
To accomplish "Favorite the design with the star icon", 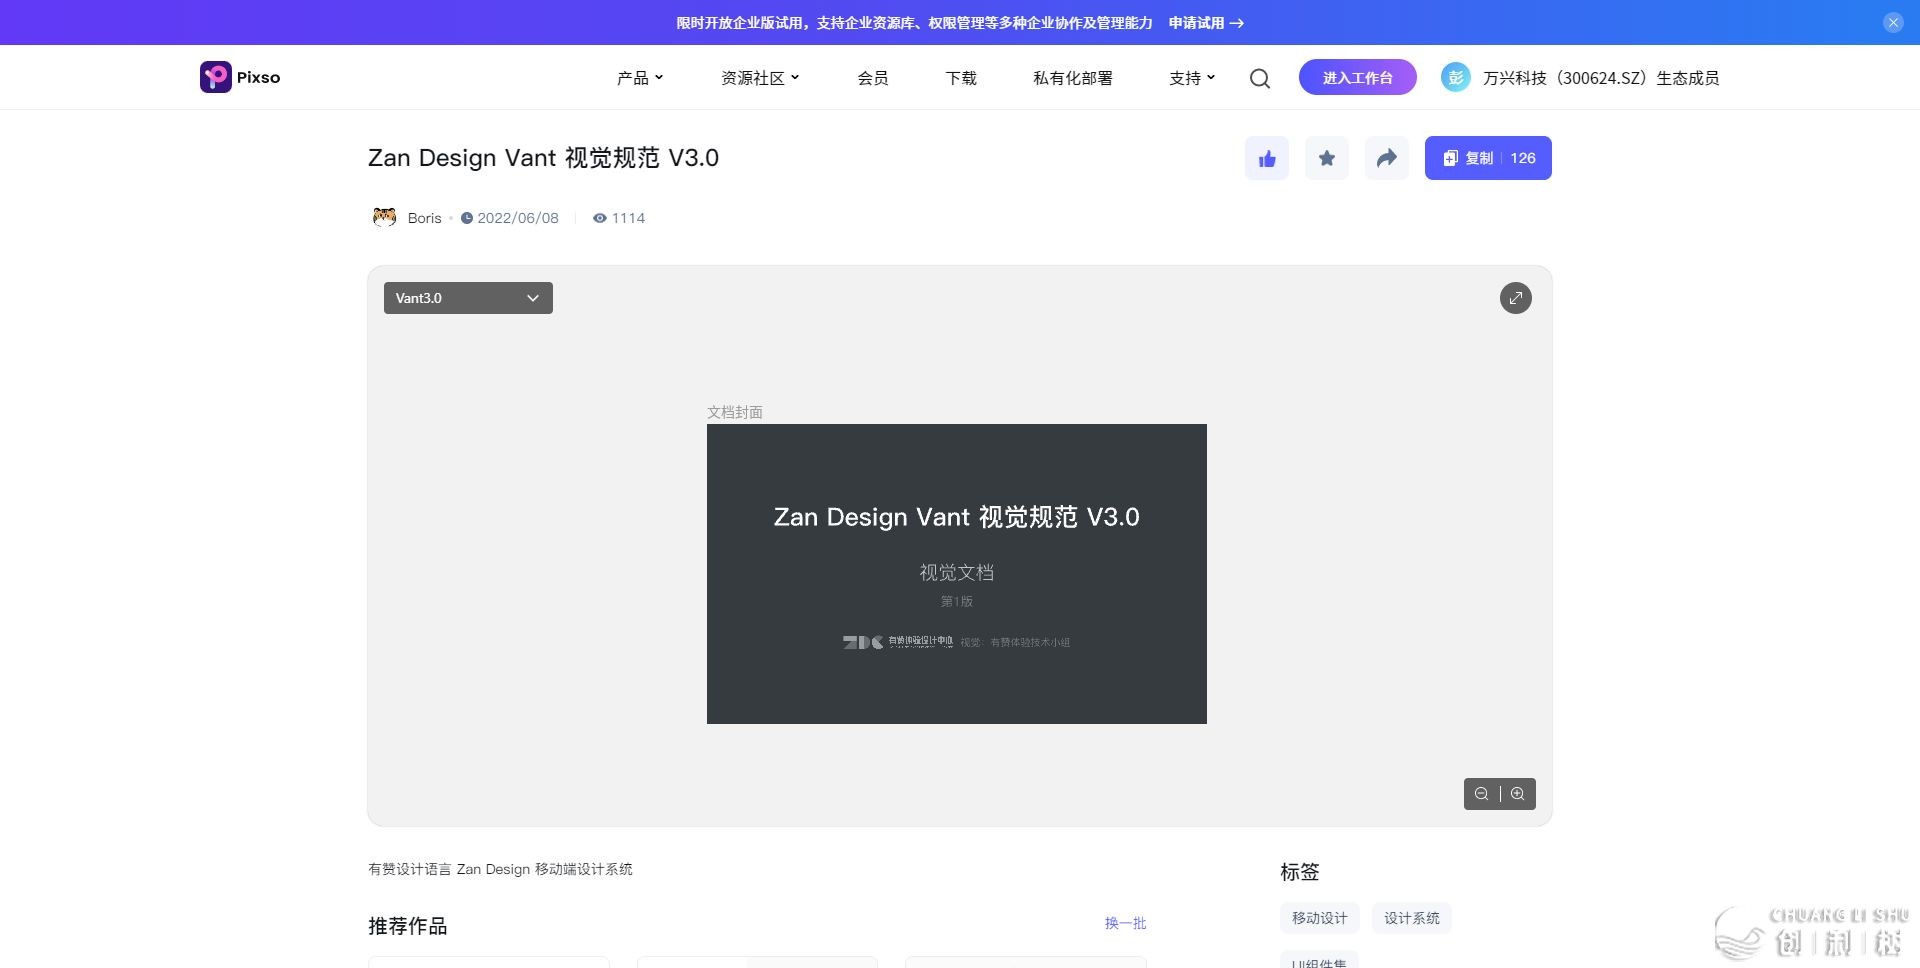I will click(1326, 157).
